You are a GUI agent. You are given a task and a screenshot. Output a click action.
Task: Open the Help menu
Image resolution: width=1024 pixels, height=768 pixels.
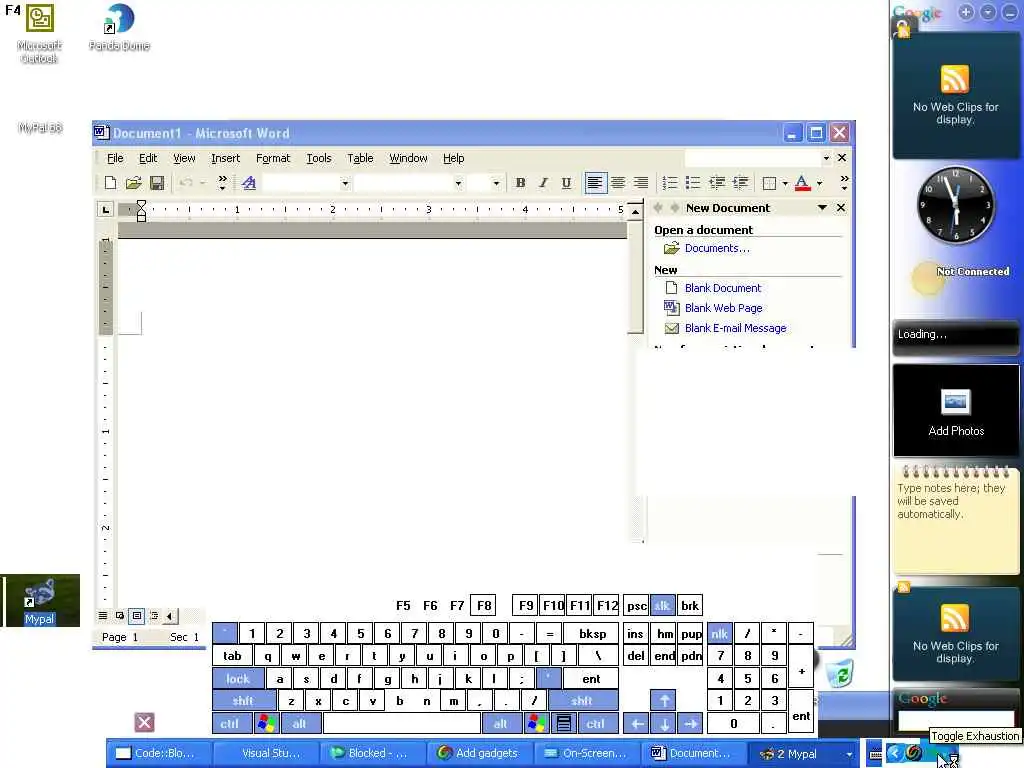[x=453, y=158]
